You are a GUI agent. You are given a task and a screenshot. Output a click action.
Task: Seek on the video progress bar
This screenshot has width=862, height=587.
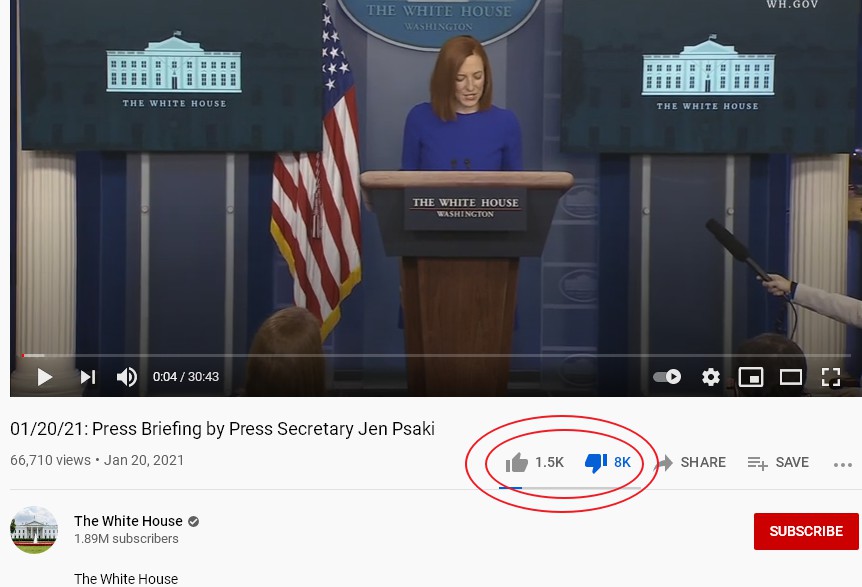(435, 356)
